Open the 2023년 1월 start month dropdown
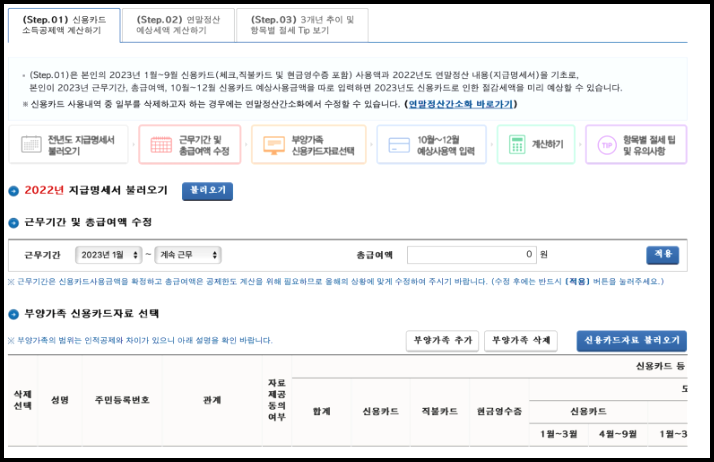 [109, 255]
